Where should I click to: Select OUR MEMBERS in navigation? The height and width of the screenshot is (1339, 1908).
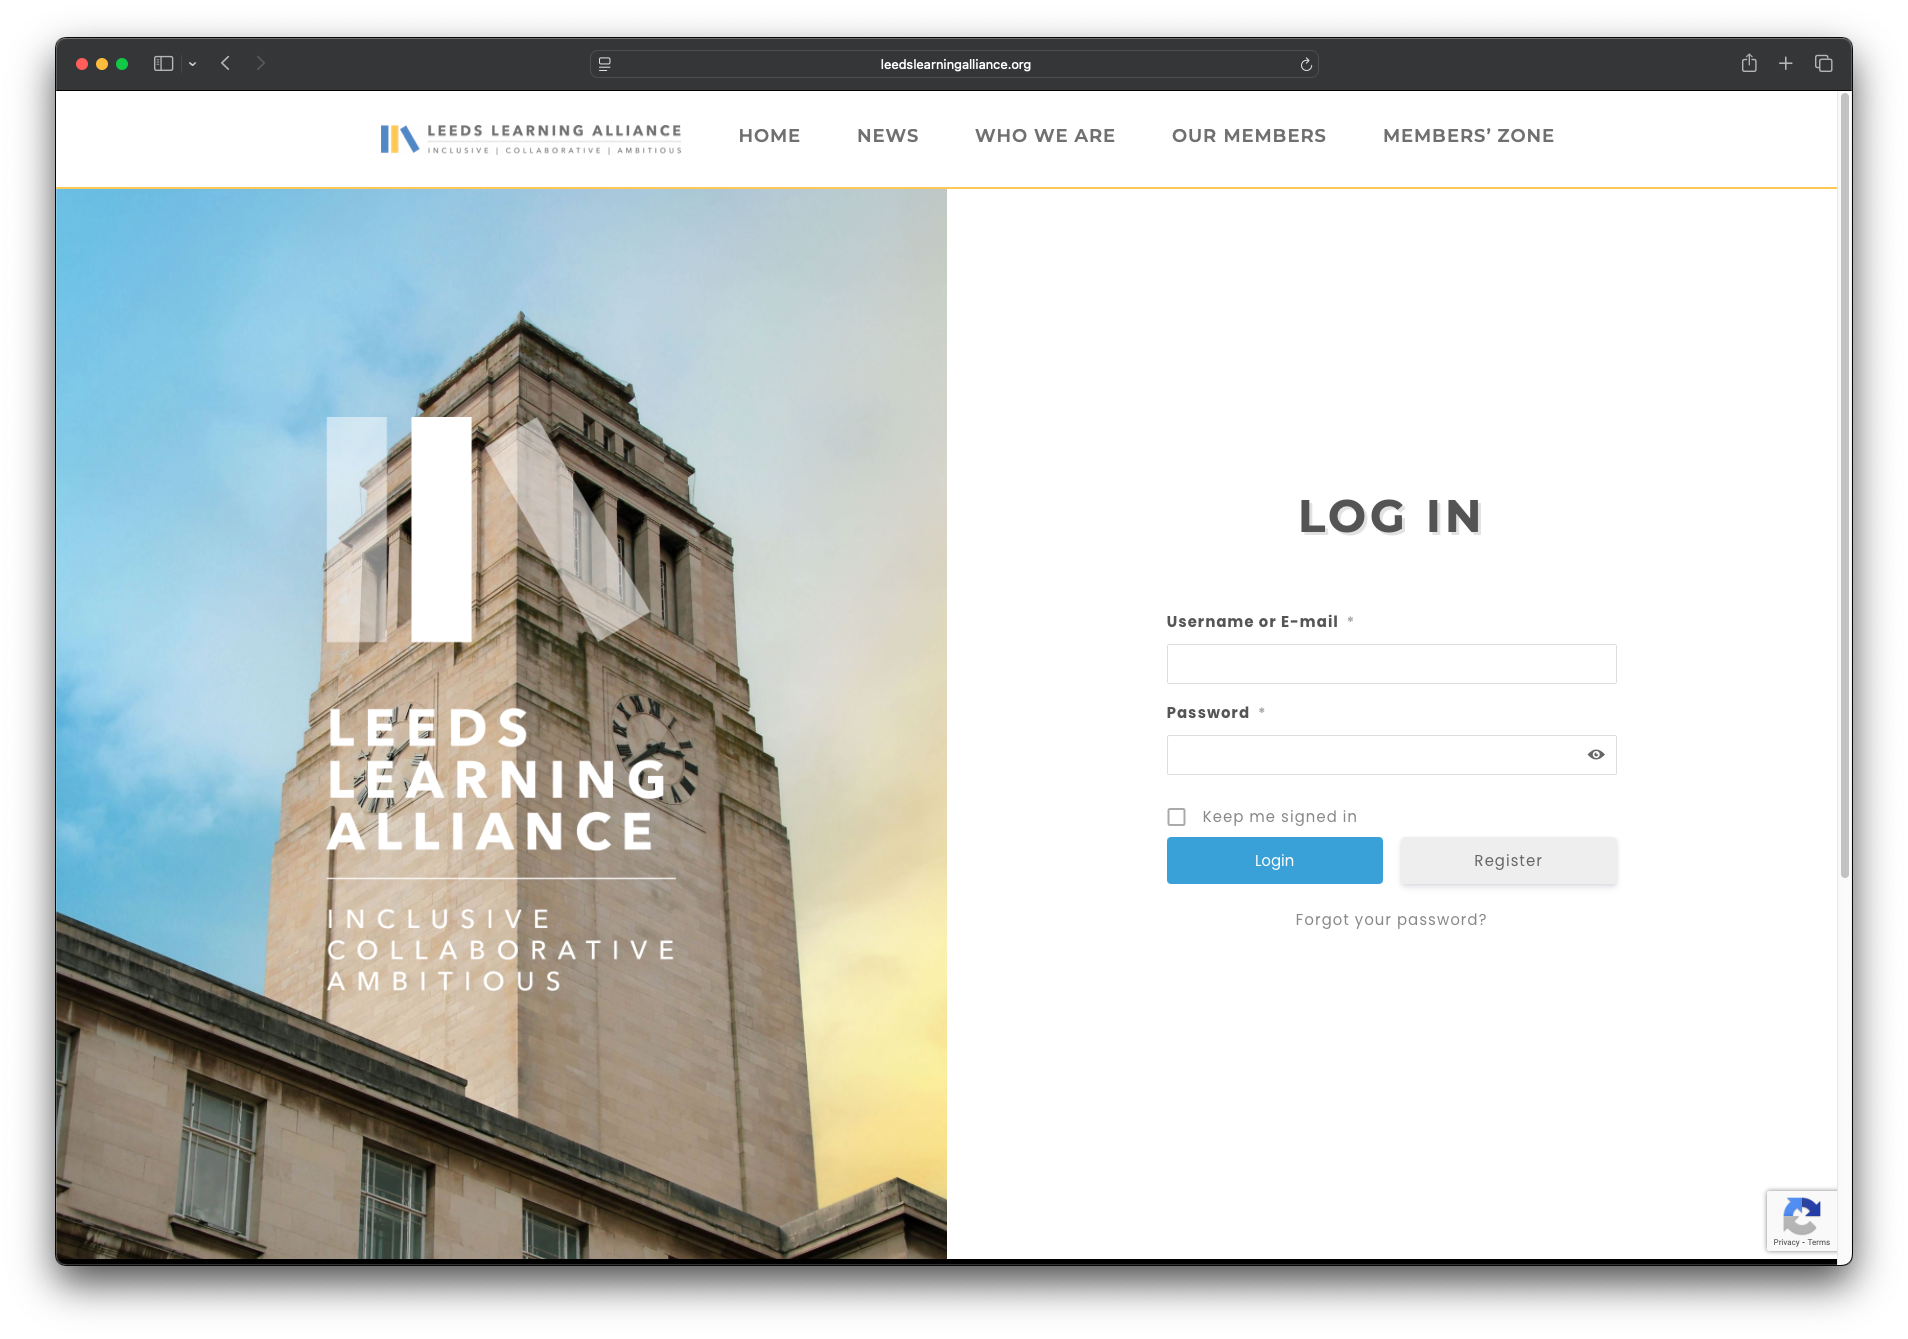point(1249,136)
